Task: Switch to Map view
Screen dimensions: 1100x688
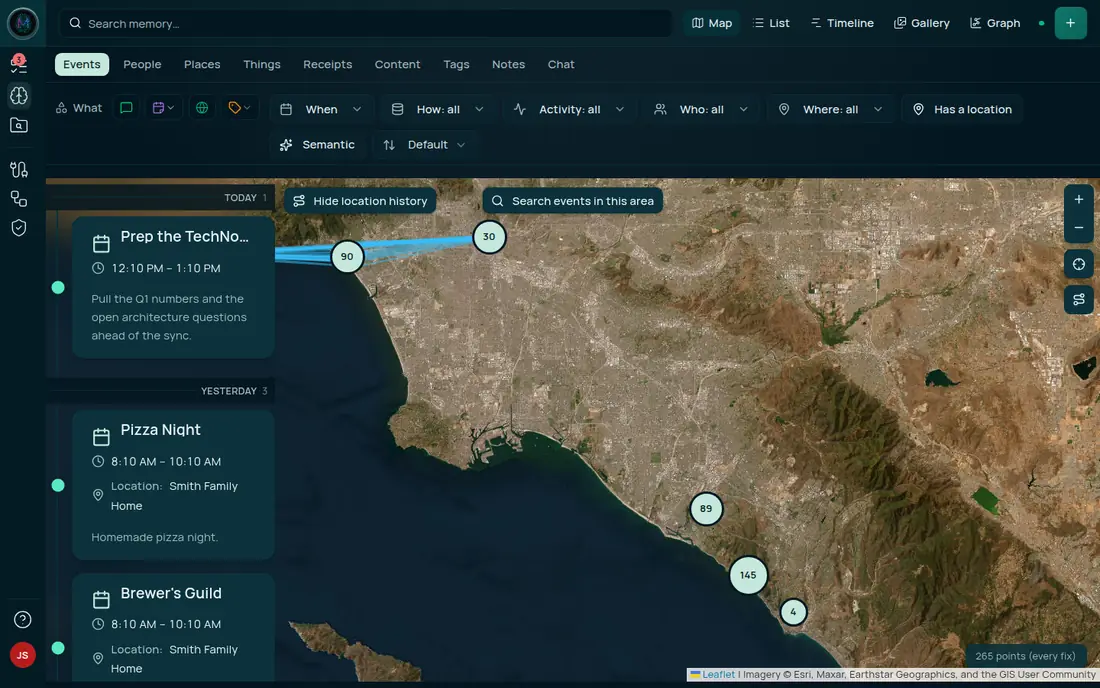Action: [711, 23]
